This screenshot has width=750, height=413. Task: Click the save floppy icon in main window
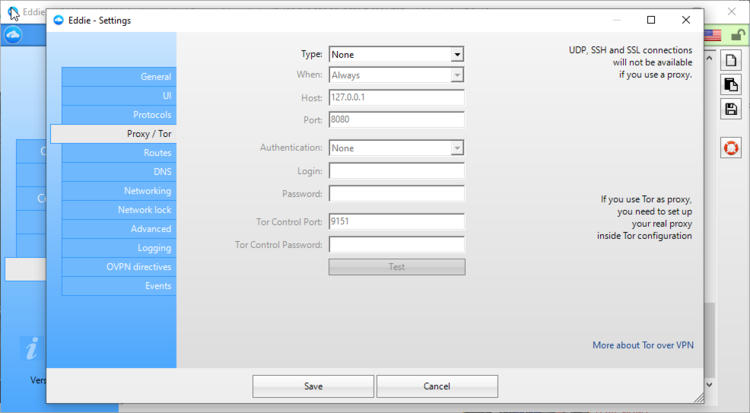[x=731, y=109]
